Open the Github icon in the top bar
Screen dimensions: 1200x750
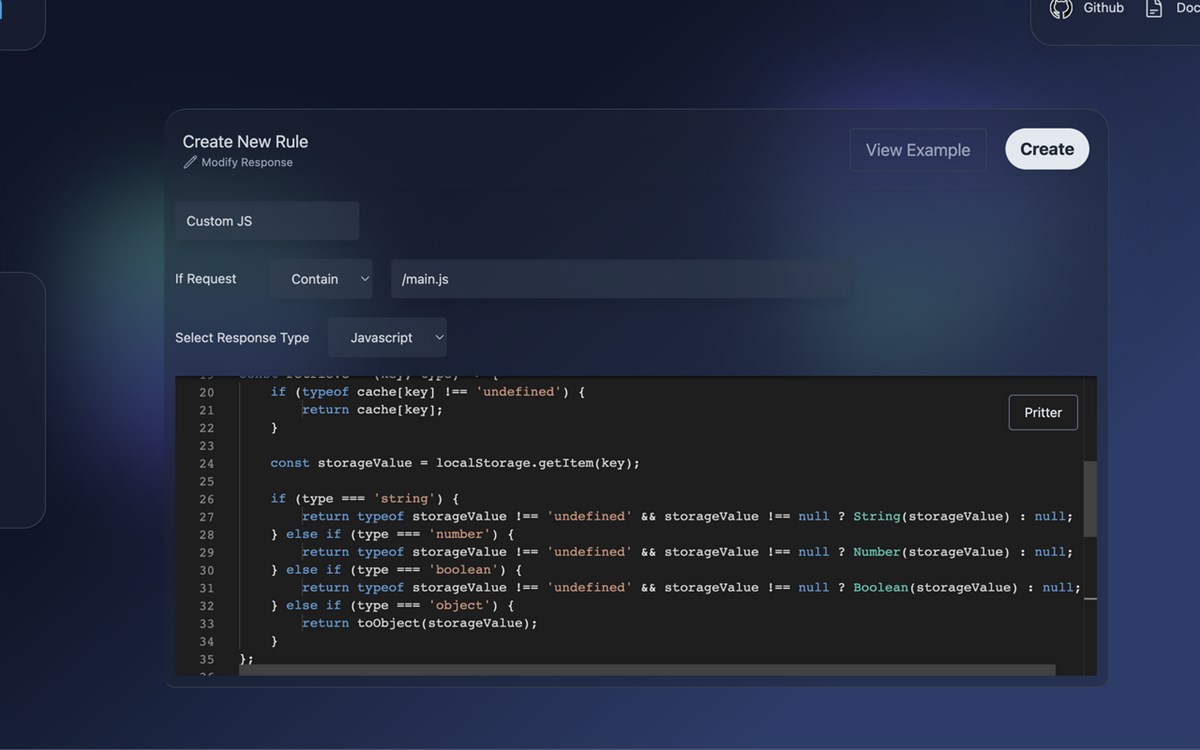click(1061, 9)
